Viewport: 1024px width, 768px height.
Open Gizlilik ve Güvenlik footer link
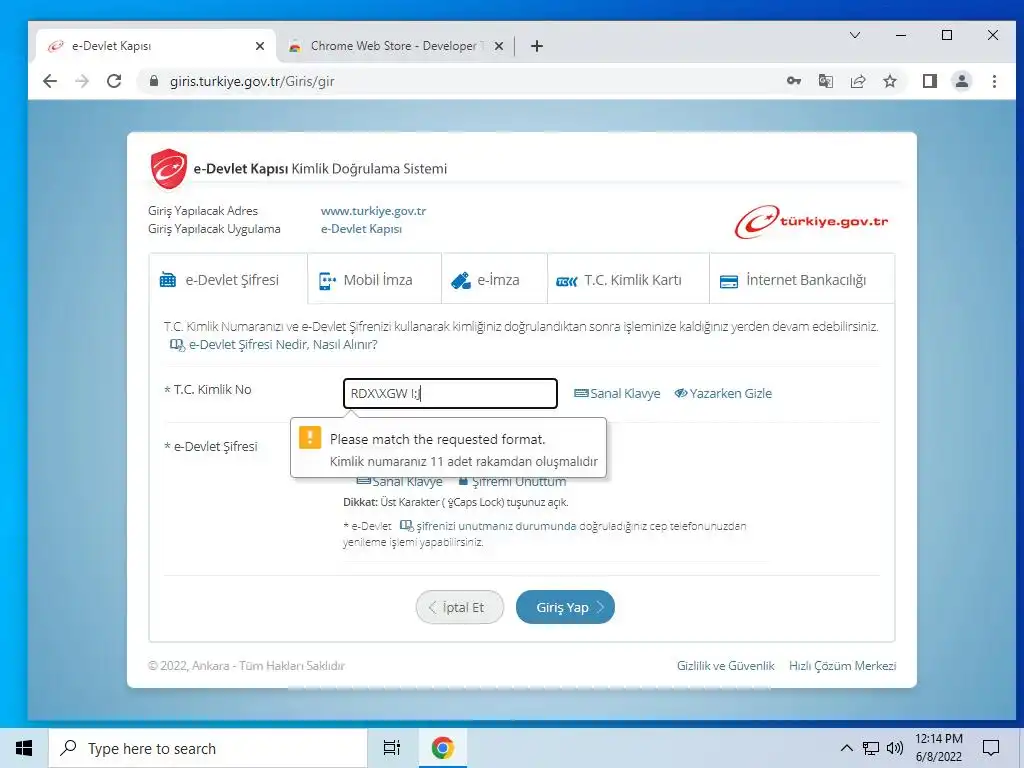(726, 665)
